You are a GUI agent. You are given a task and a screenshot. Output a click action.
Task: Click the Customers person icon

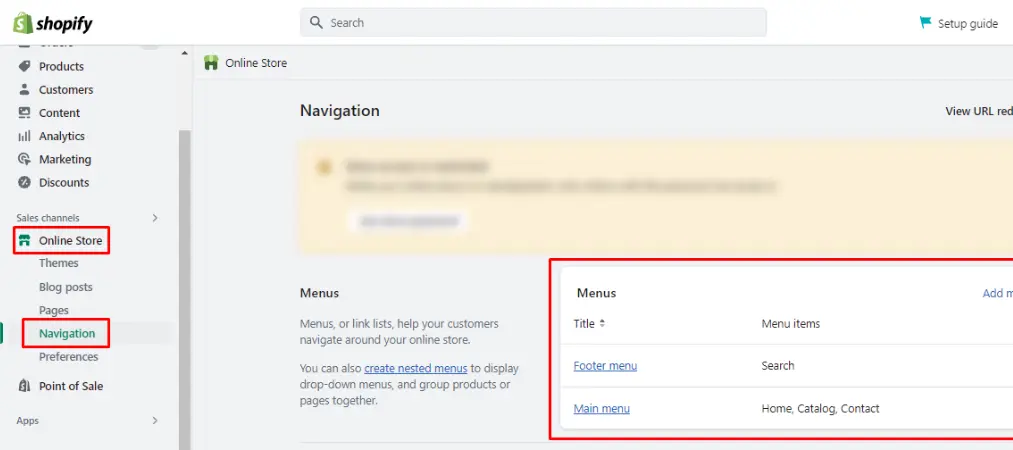25,89
